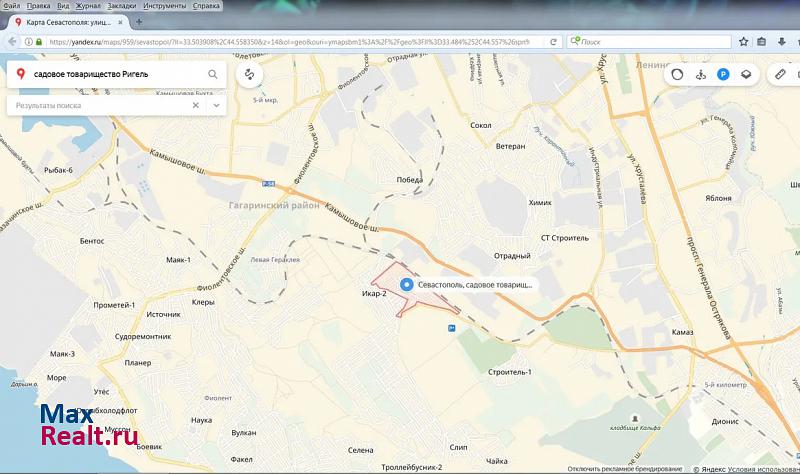Open the browser downloads arrow icon

778,42
